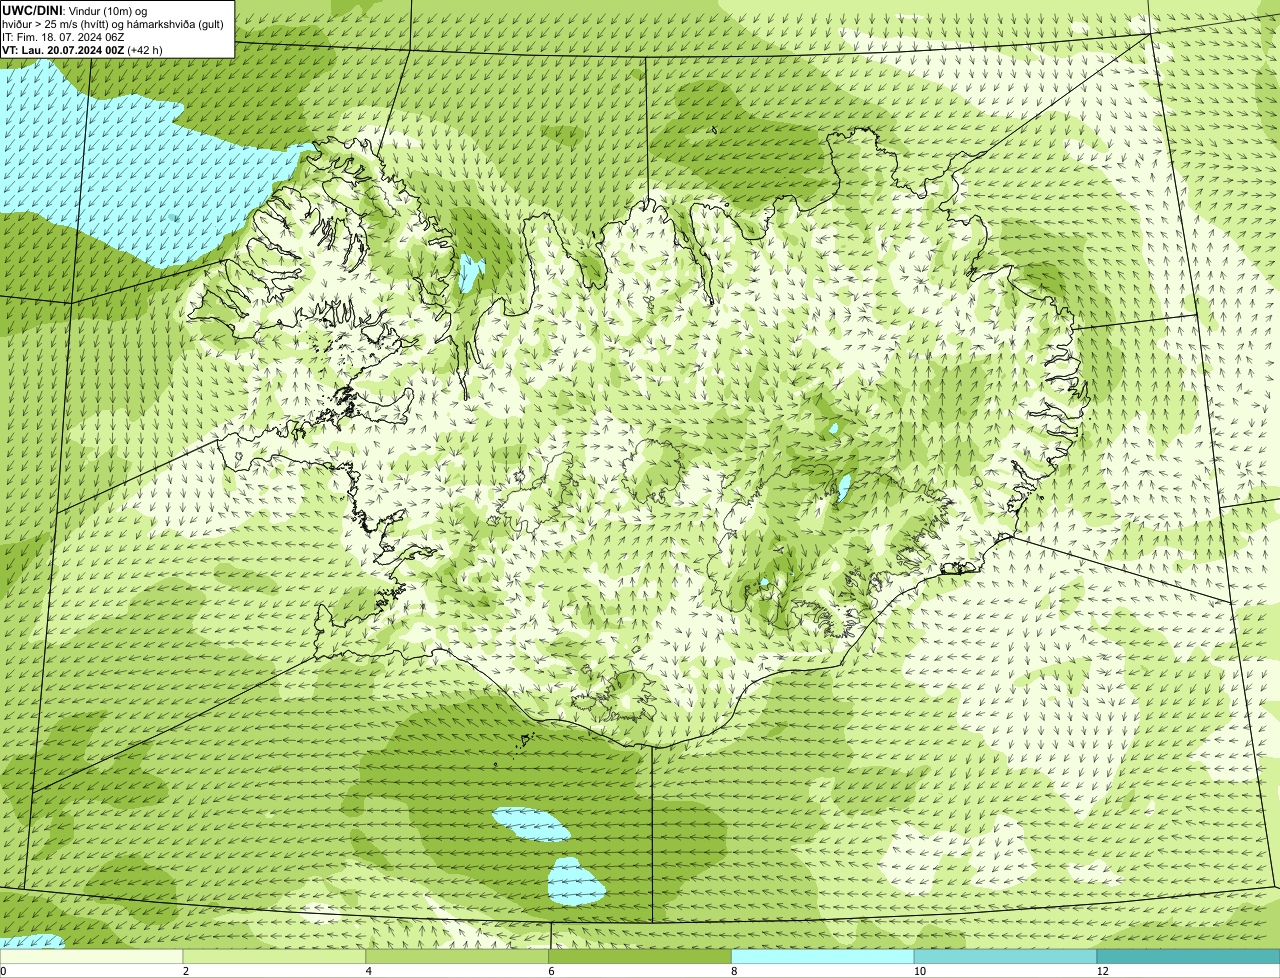Viewport: 1280px width, 978px height.
Task: Click the 0–2 m/s palest legend color
Action: pos(92,956)
